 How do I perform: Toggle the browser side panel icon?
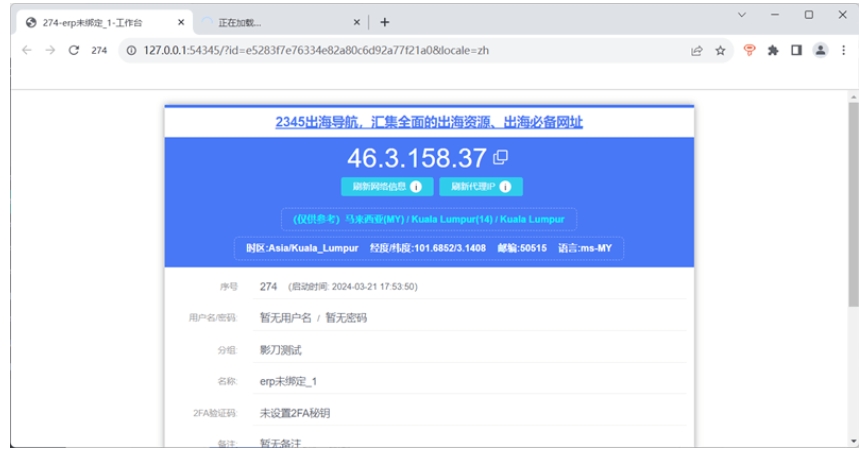point(797,50)
